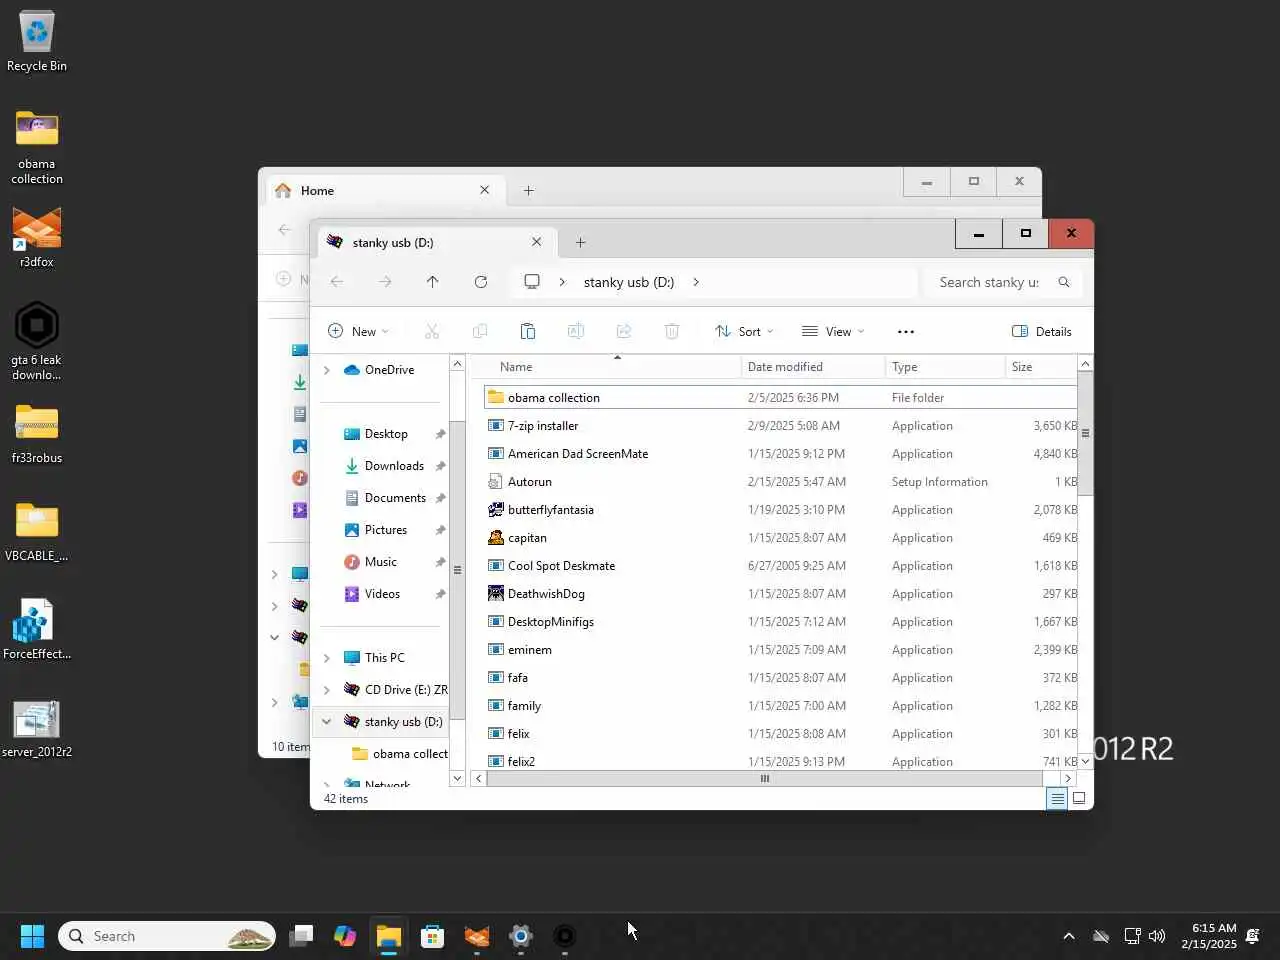Open the Recycle Bin desktop icon
Viewport: 1280px width, 960px height.
pos(37,42)
